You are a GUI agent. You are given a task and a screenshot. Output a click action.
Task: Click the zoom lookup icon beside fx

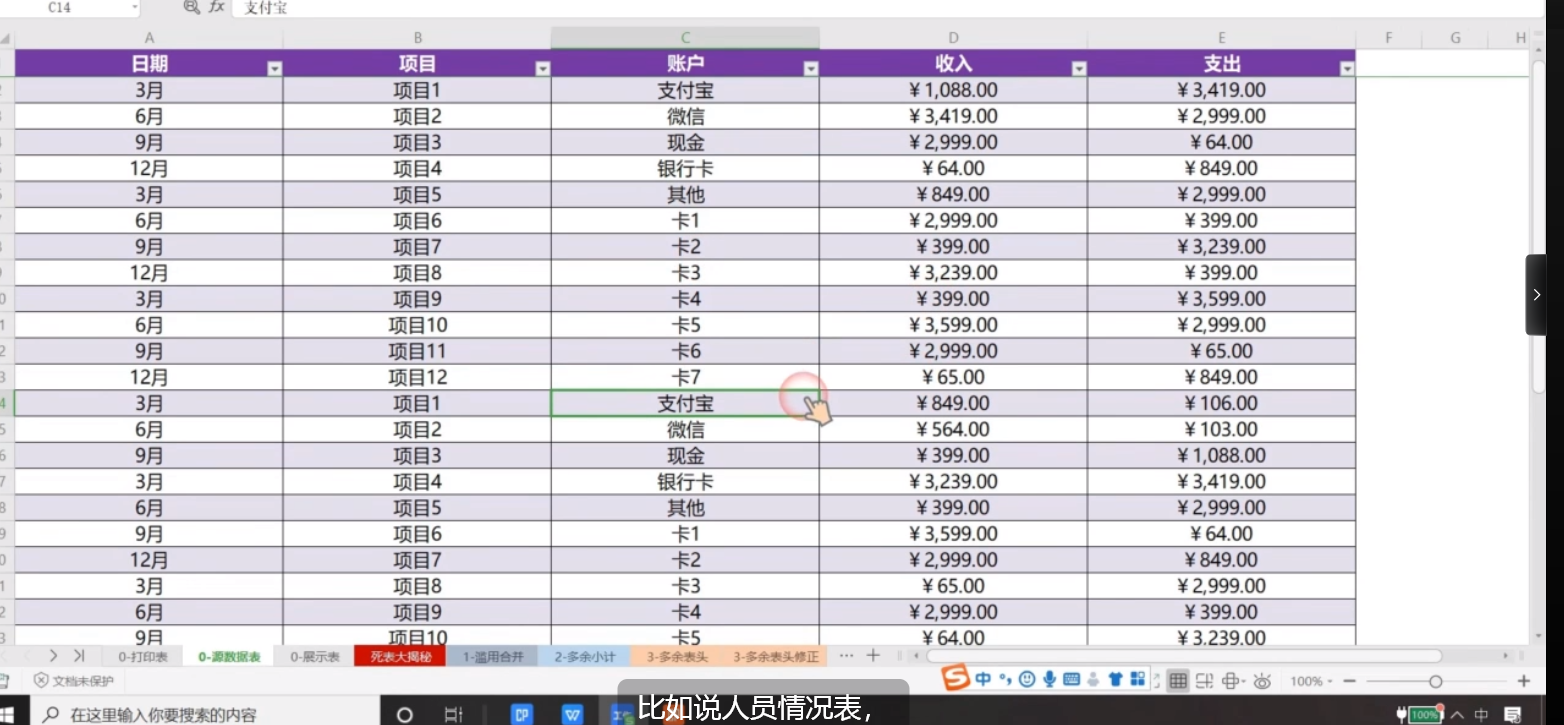[x=191, y=7]
